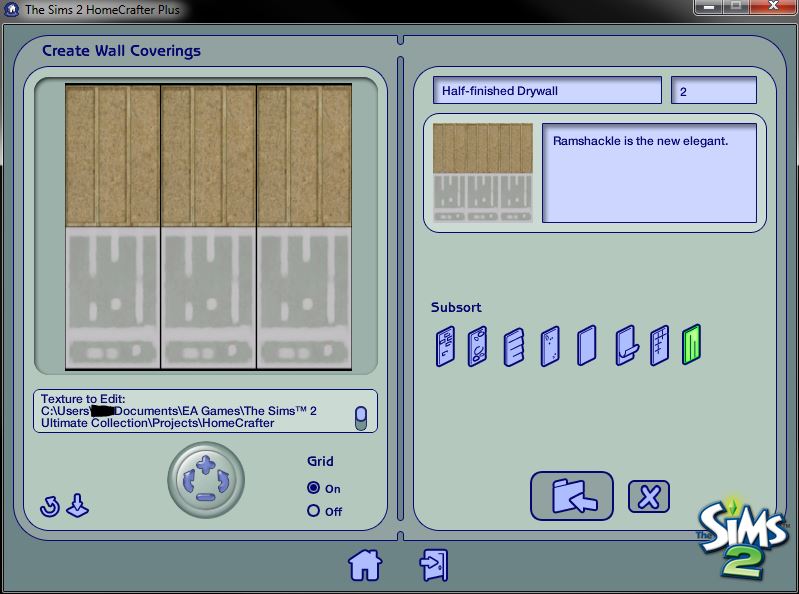Viewport: 799px width, 594px height.
Task: Go to the Home screen icon
Action: pyautogui.click(x=365, y=565)
